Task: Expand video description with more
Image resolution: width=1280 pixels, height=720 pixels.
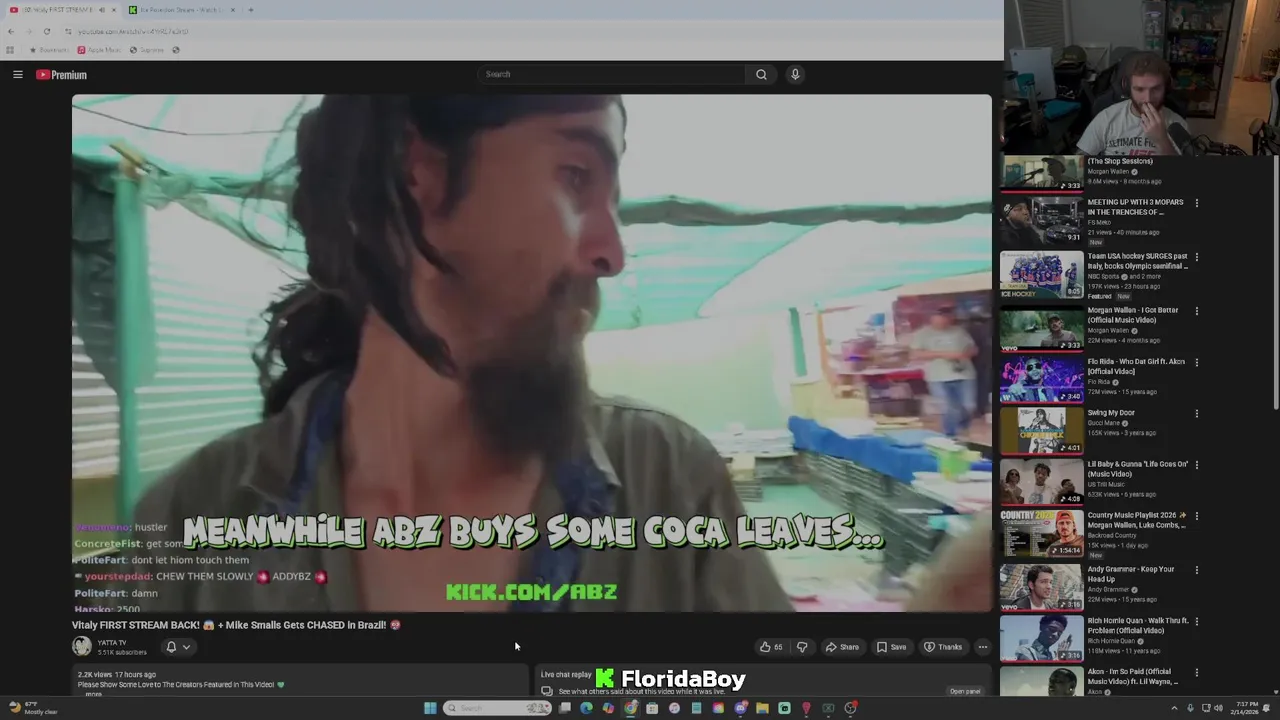Action: [93, 694]
